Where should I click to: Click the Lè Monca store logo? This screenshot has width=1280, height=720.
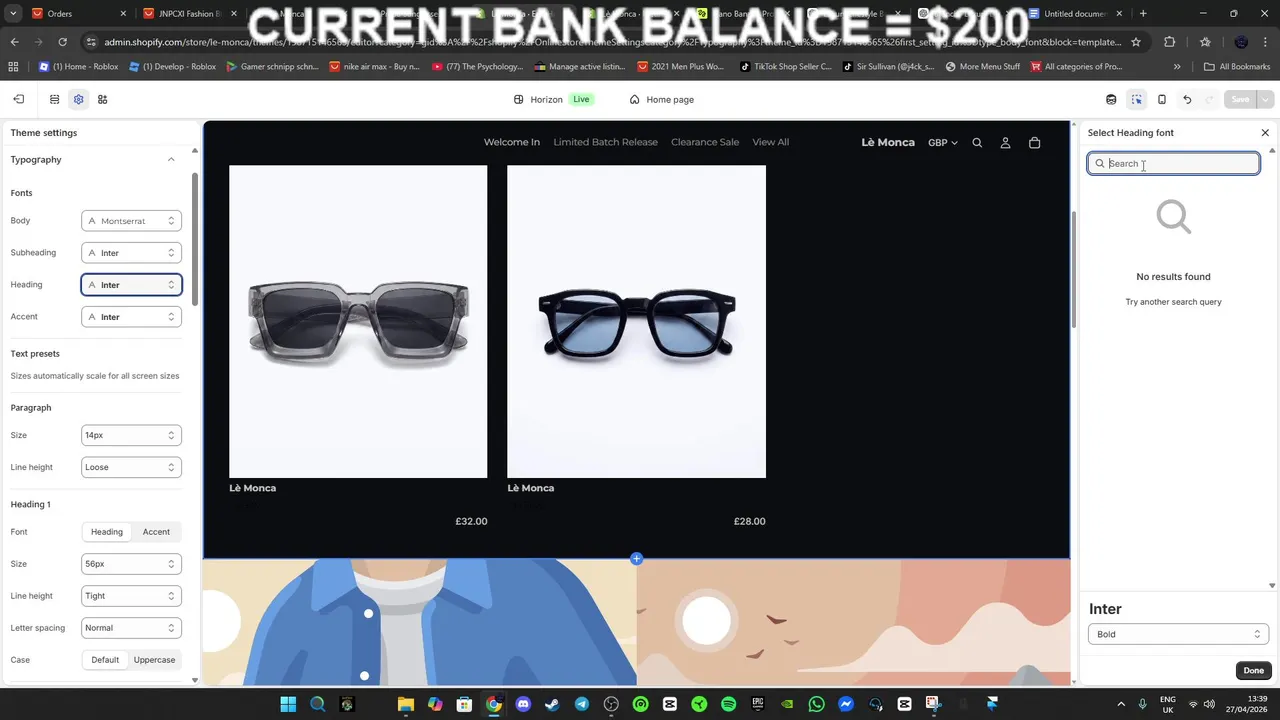tap(888, 142)
